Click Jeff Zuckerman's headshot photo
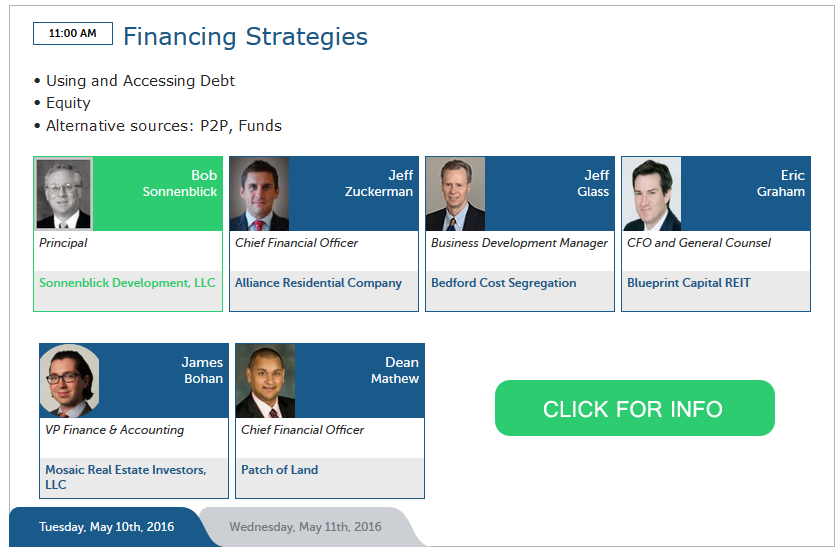 (x=260, y=194)
